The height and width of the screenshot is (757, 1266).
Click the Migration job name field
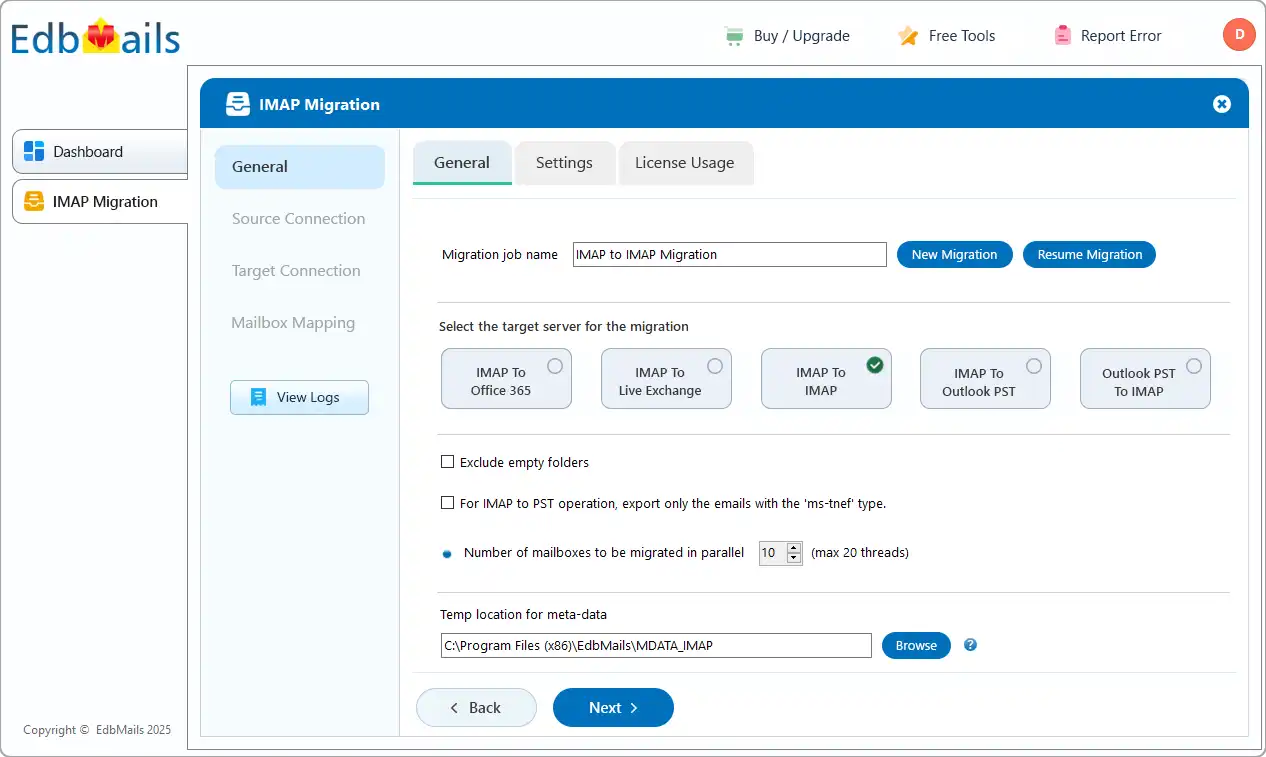coord(730,255)
